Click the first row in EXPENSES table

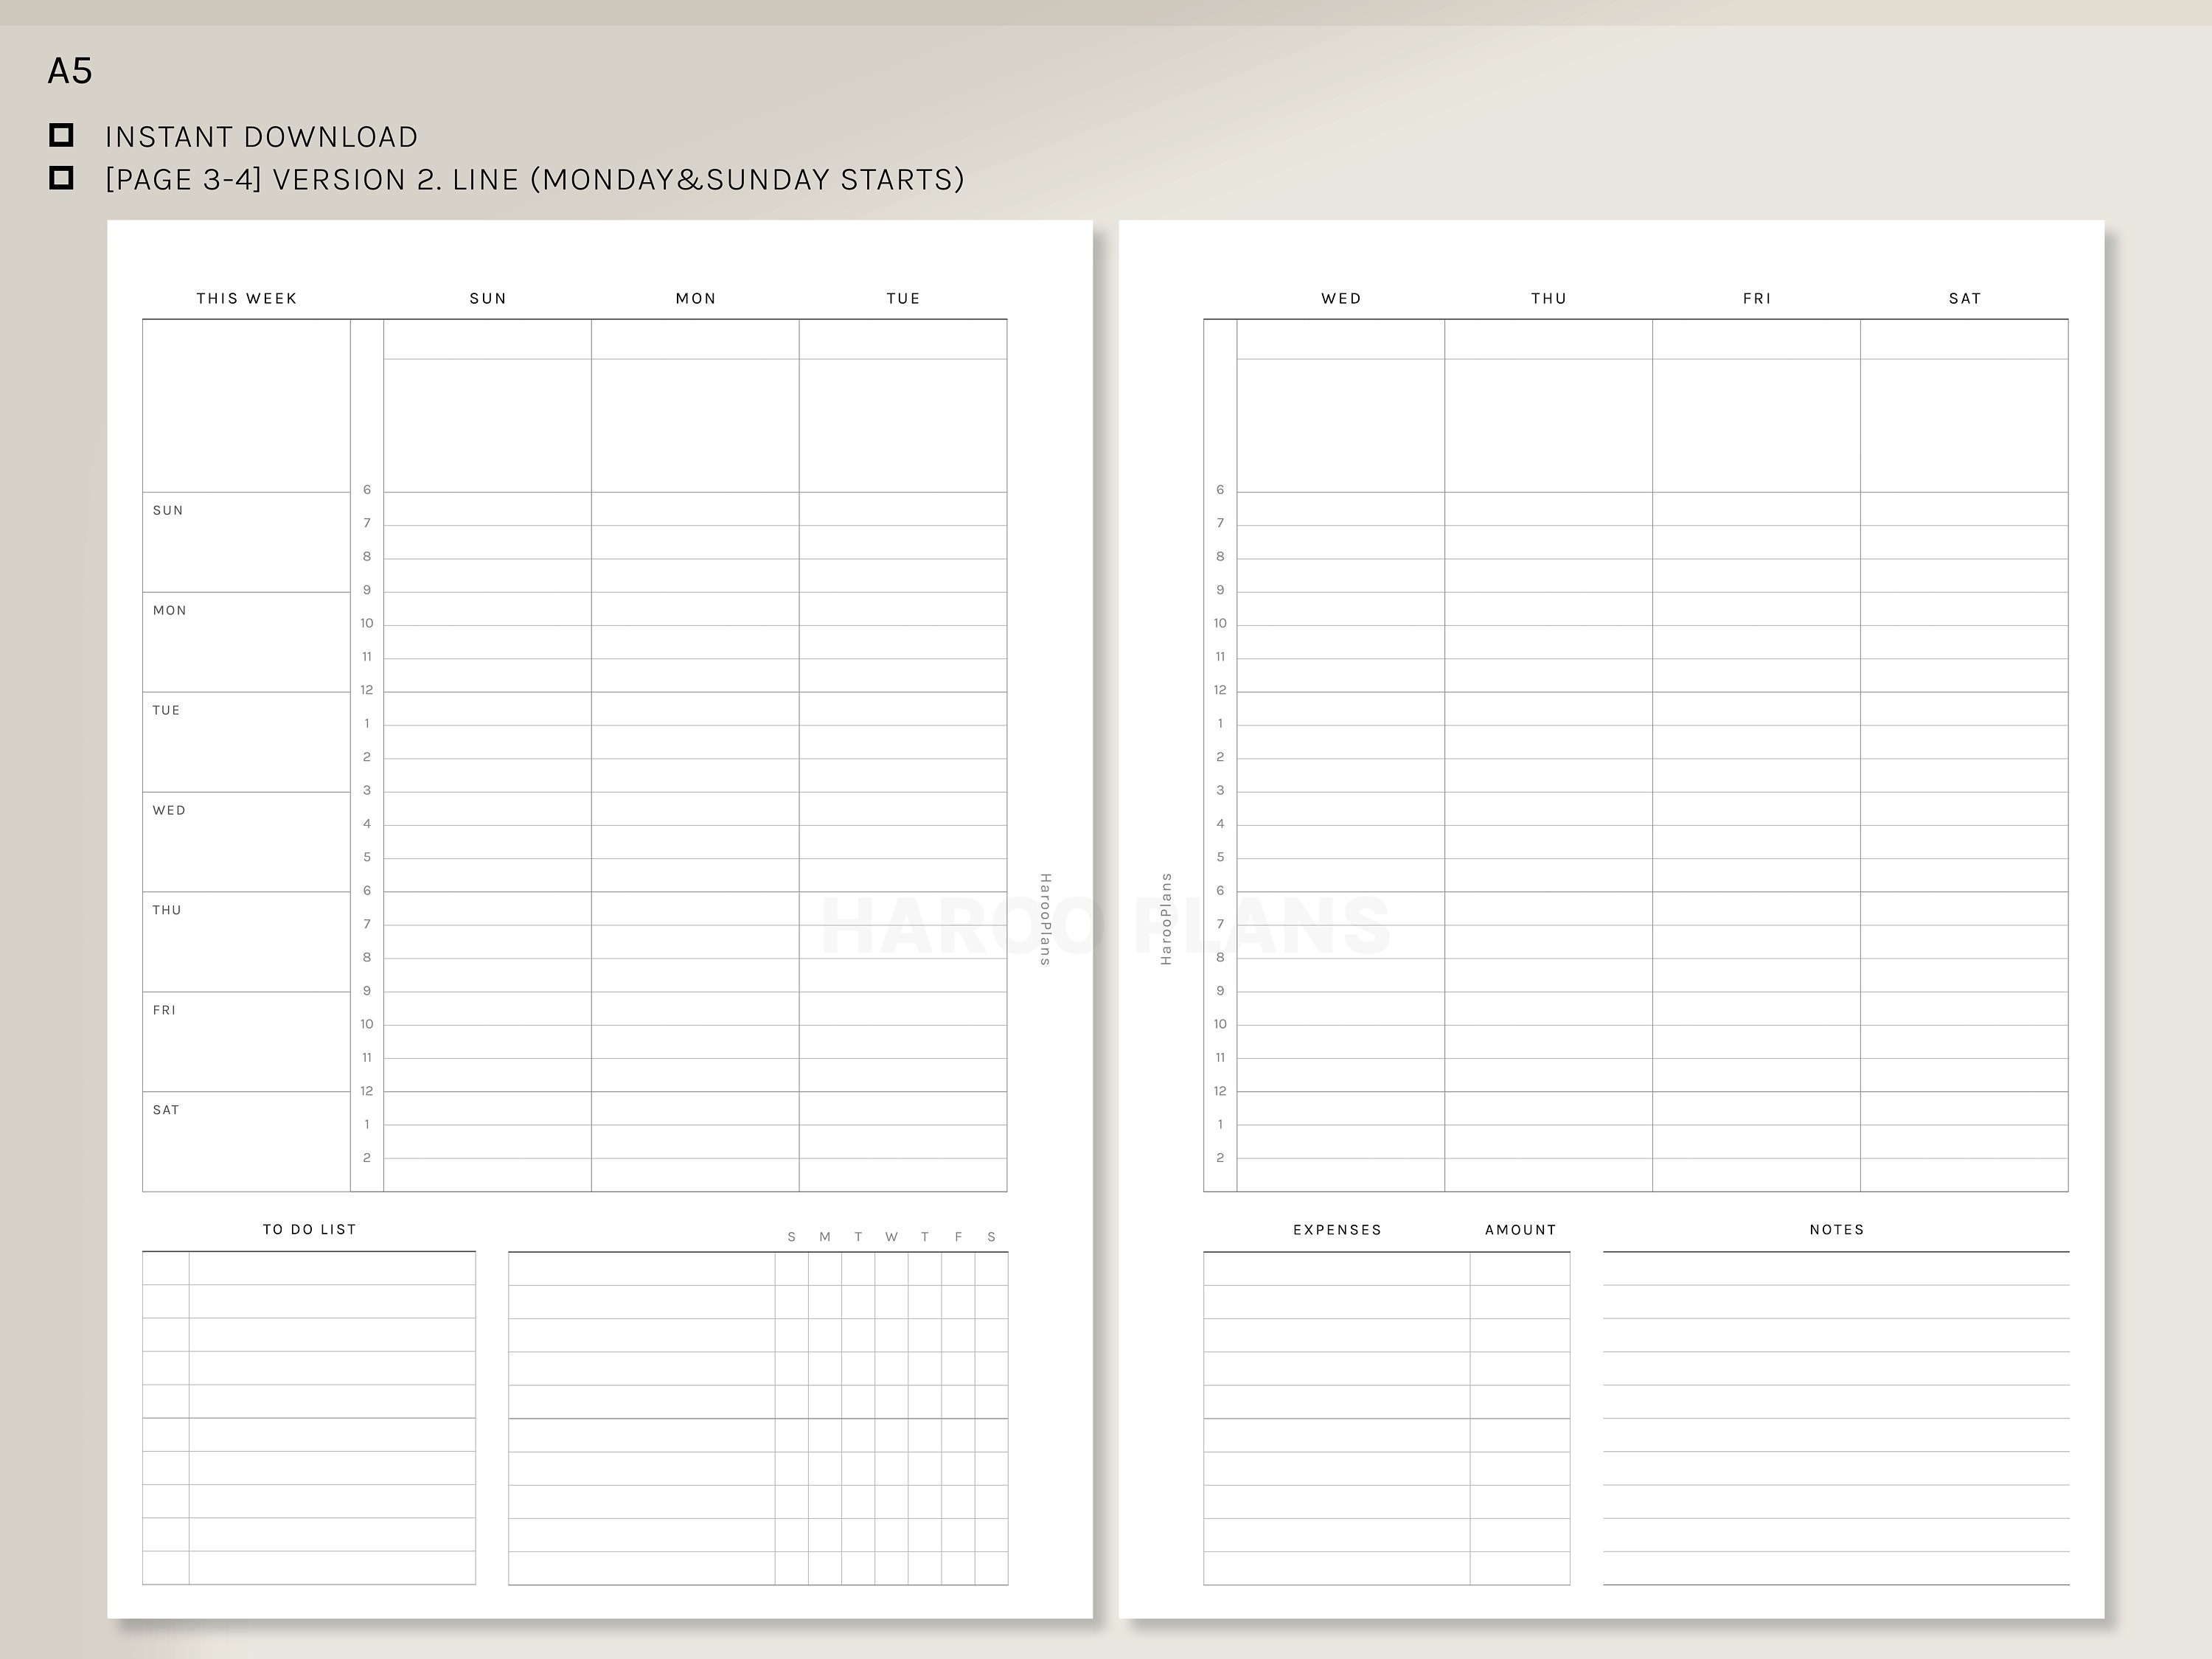coord(1336,1268)
